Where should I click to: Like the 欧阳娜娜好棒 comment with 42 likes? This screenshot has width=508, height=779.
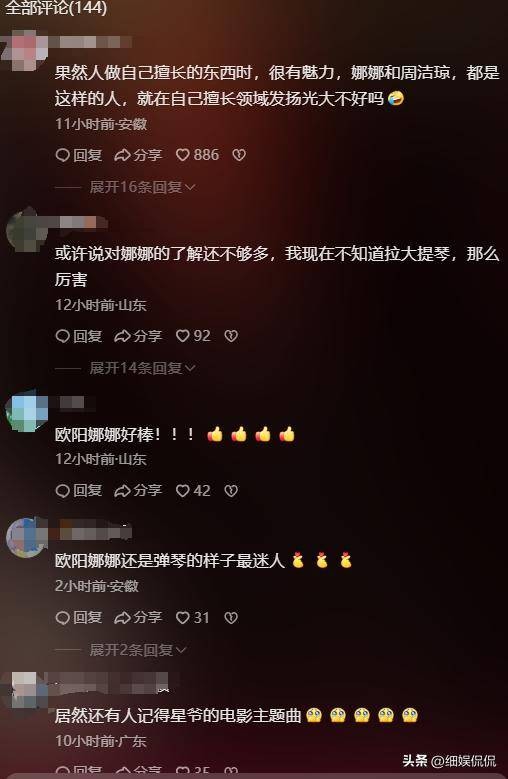pyautogui.click(x=193, y=491)
